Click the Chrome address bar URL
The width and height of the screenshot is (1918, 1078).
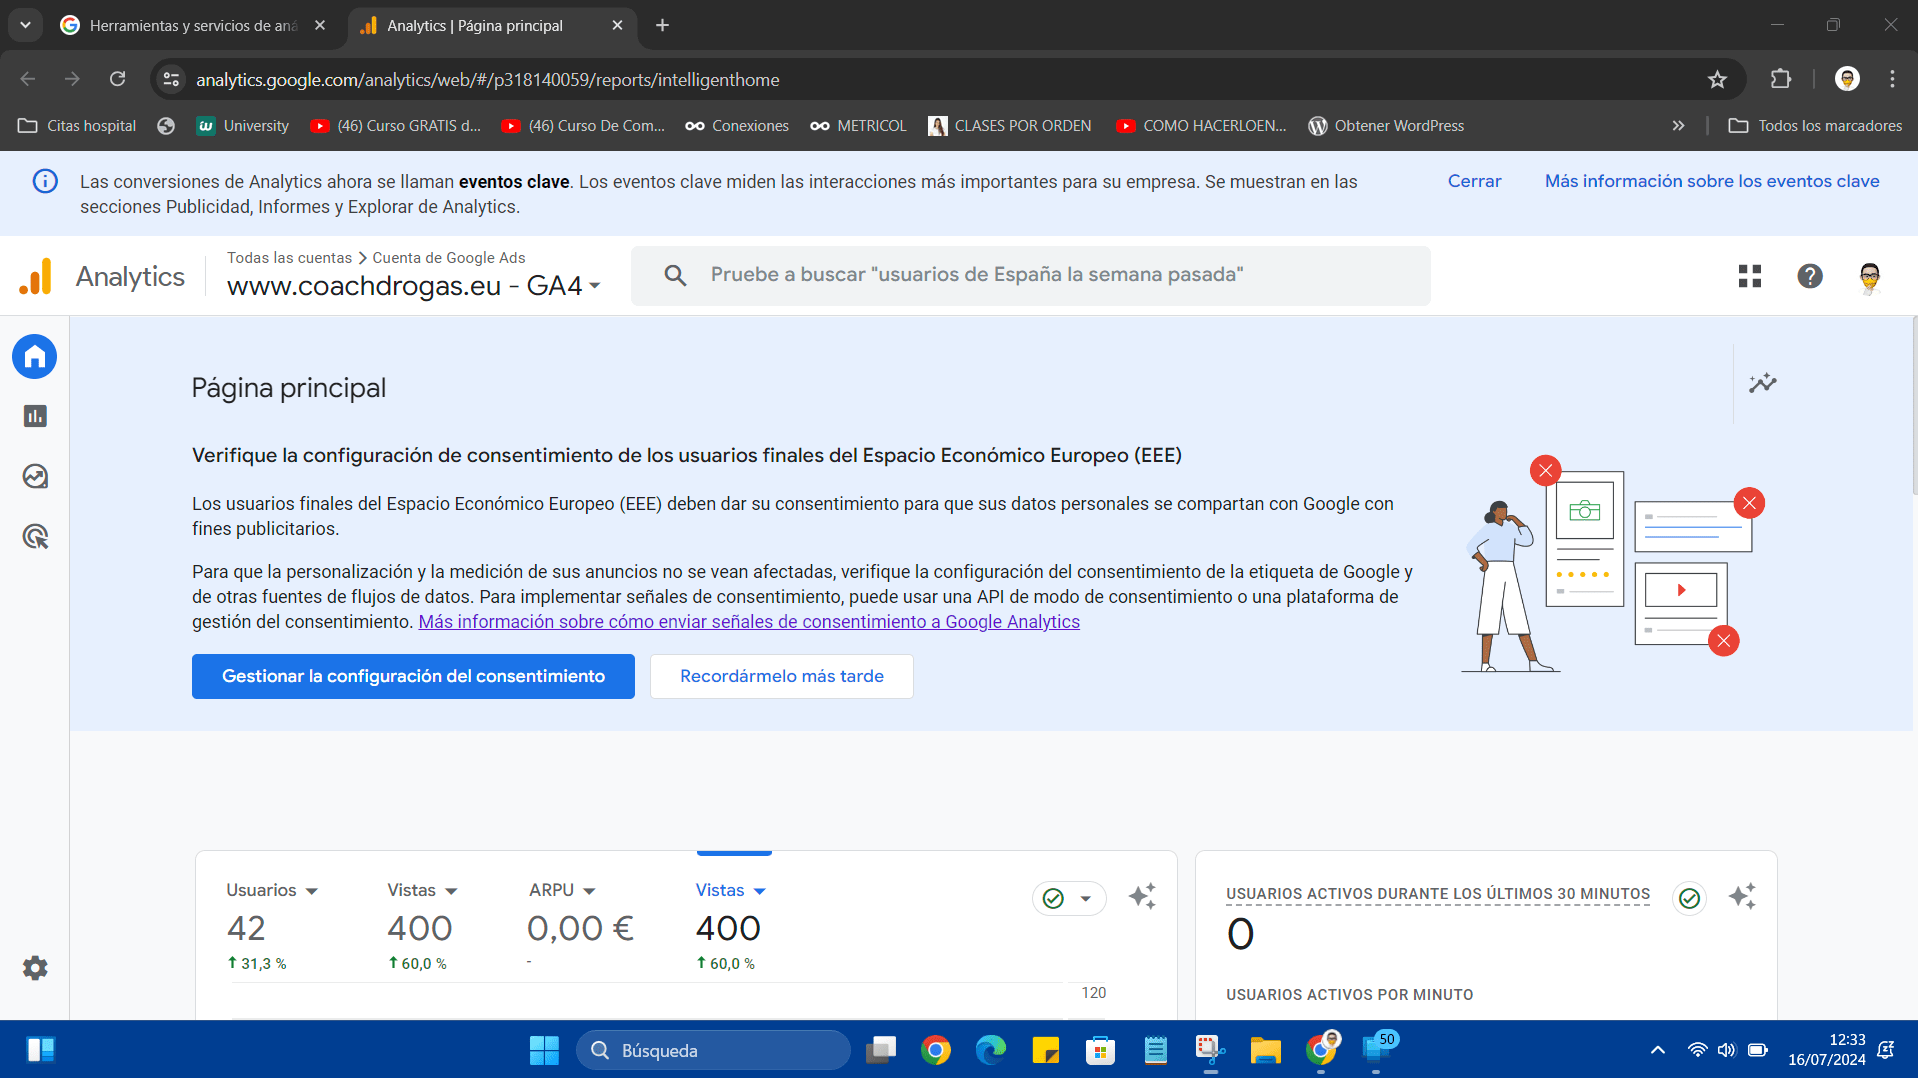[487, 79]
